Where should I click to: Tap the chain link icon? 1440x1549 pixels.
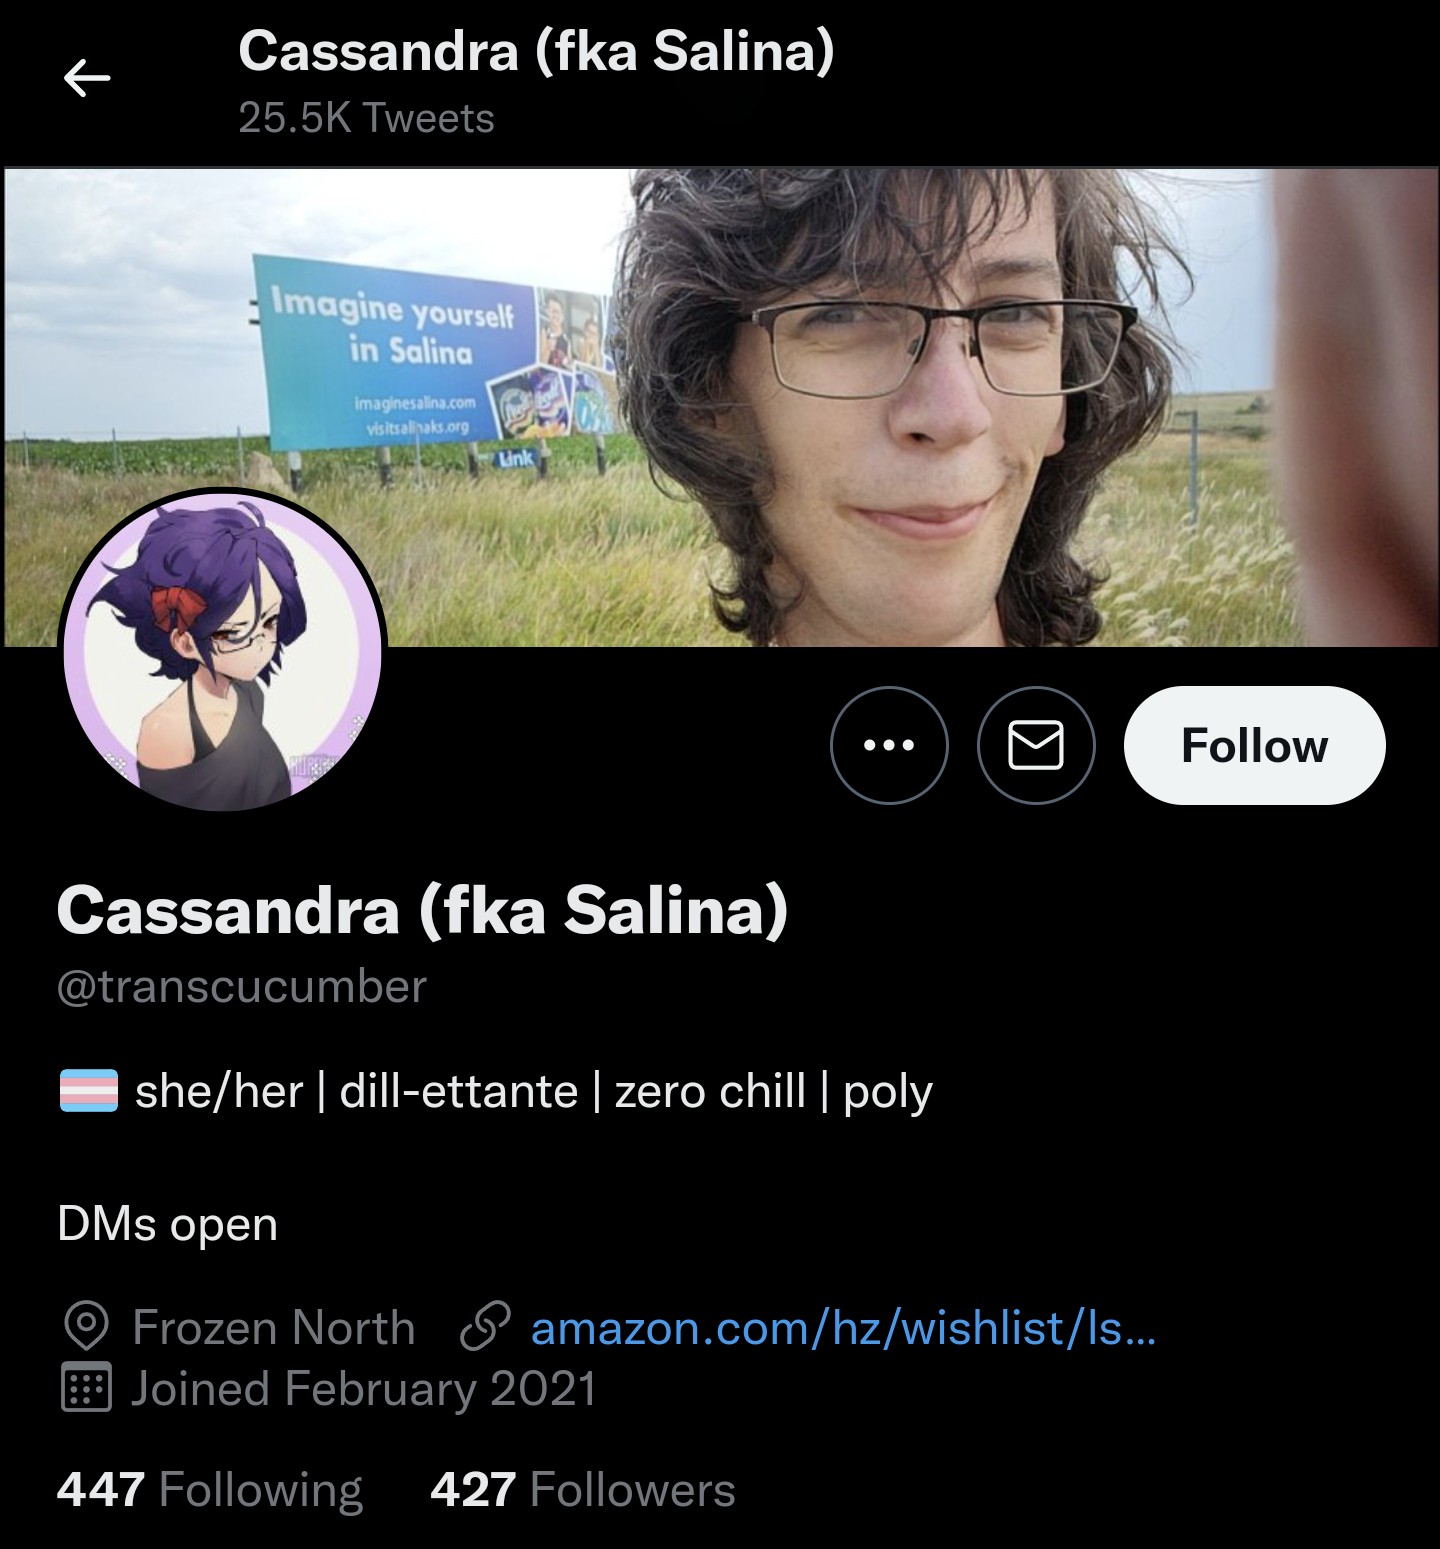tap(484, 1328)
